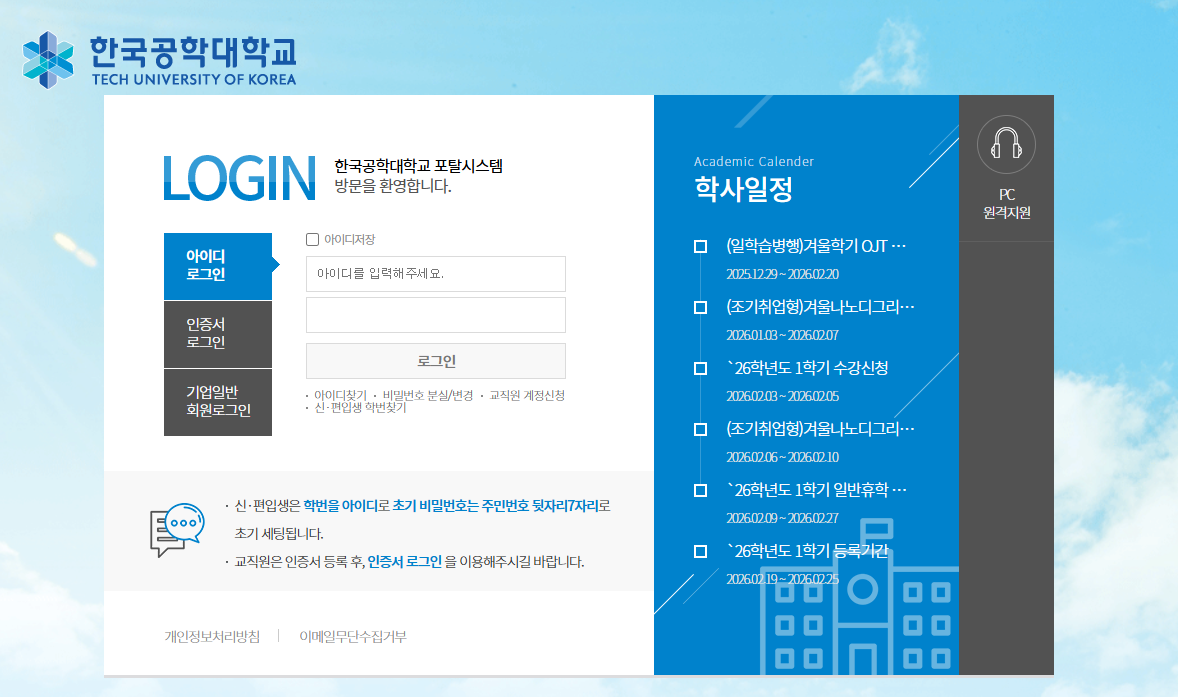Click the large LOGIN heading
Viewport: 1178px width, 697px height.
(x=240, y=178)
